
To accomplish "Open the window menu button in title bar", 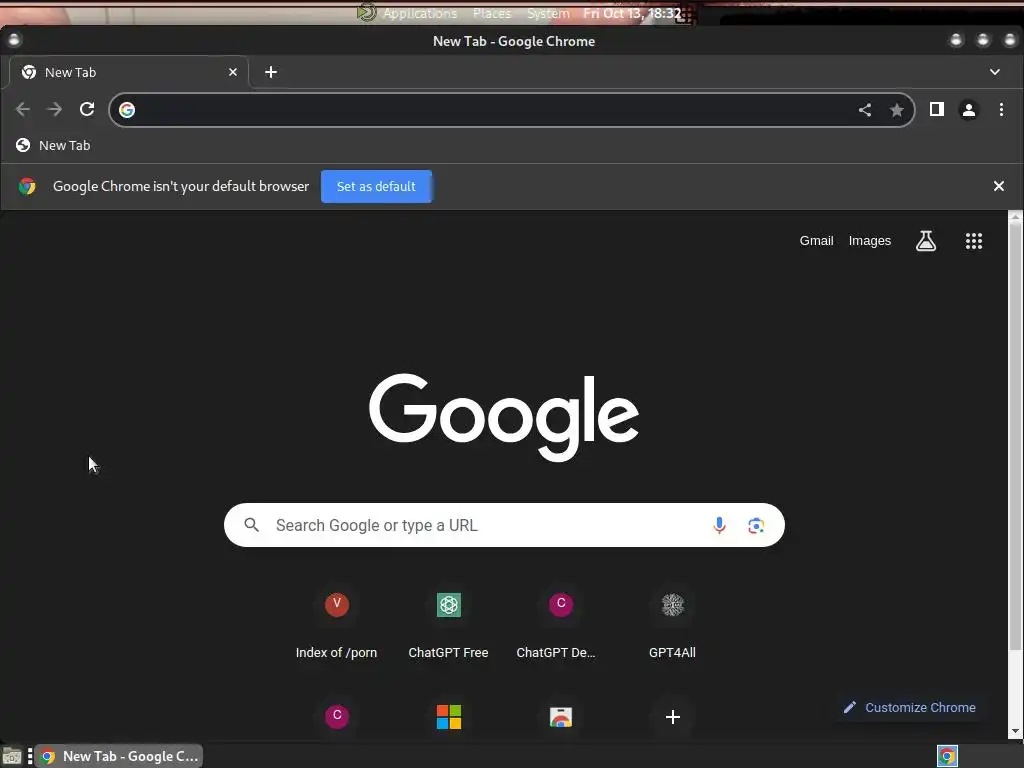I will [14, 40].
